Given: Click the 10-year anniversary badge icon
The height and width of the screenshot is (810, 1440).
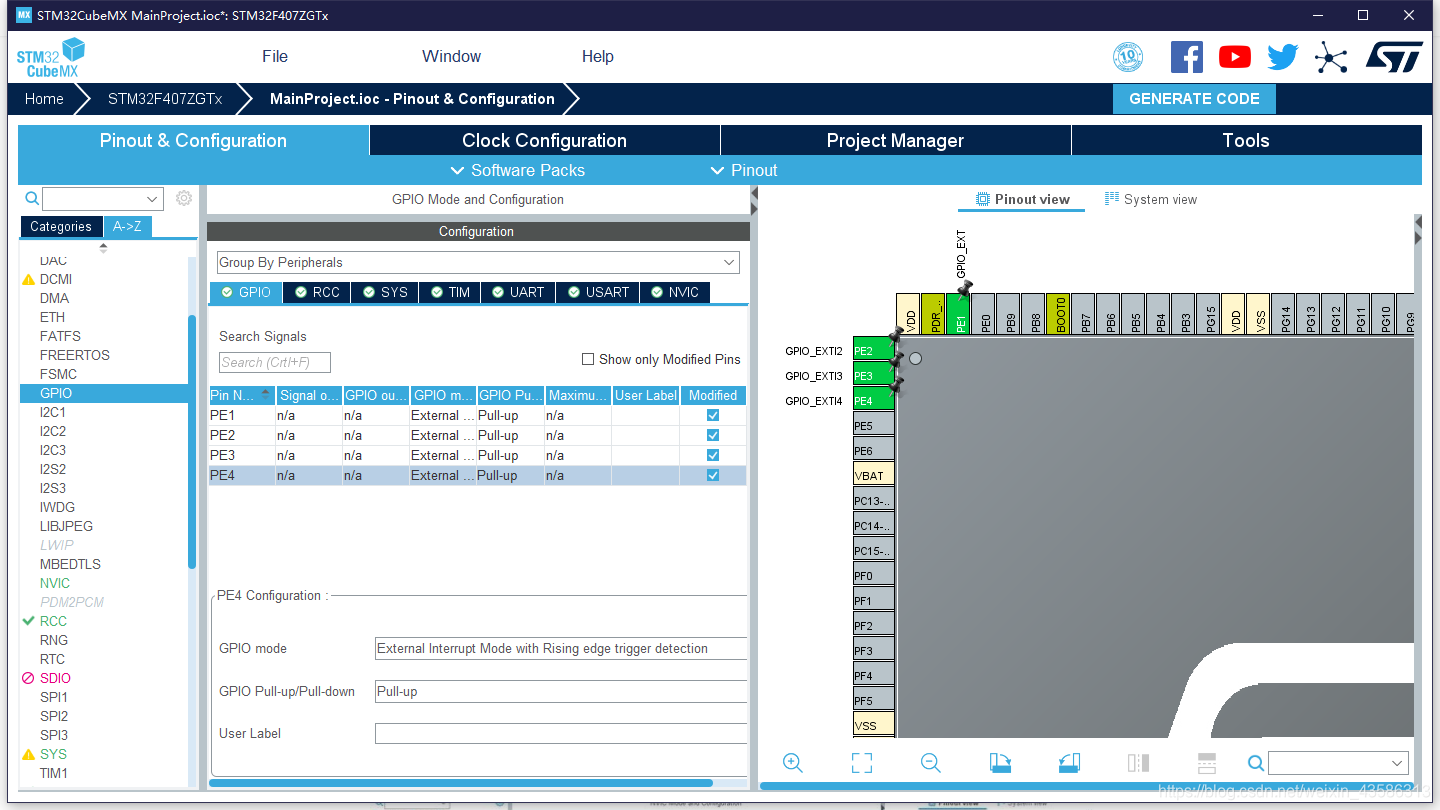Looking at the screenshot, I should tap(1128, 57).
